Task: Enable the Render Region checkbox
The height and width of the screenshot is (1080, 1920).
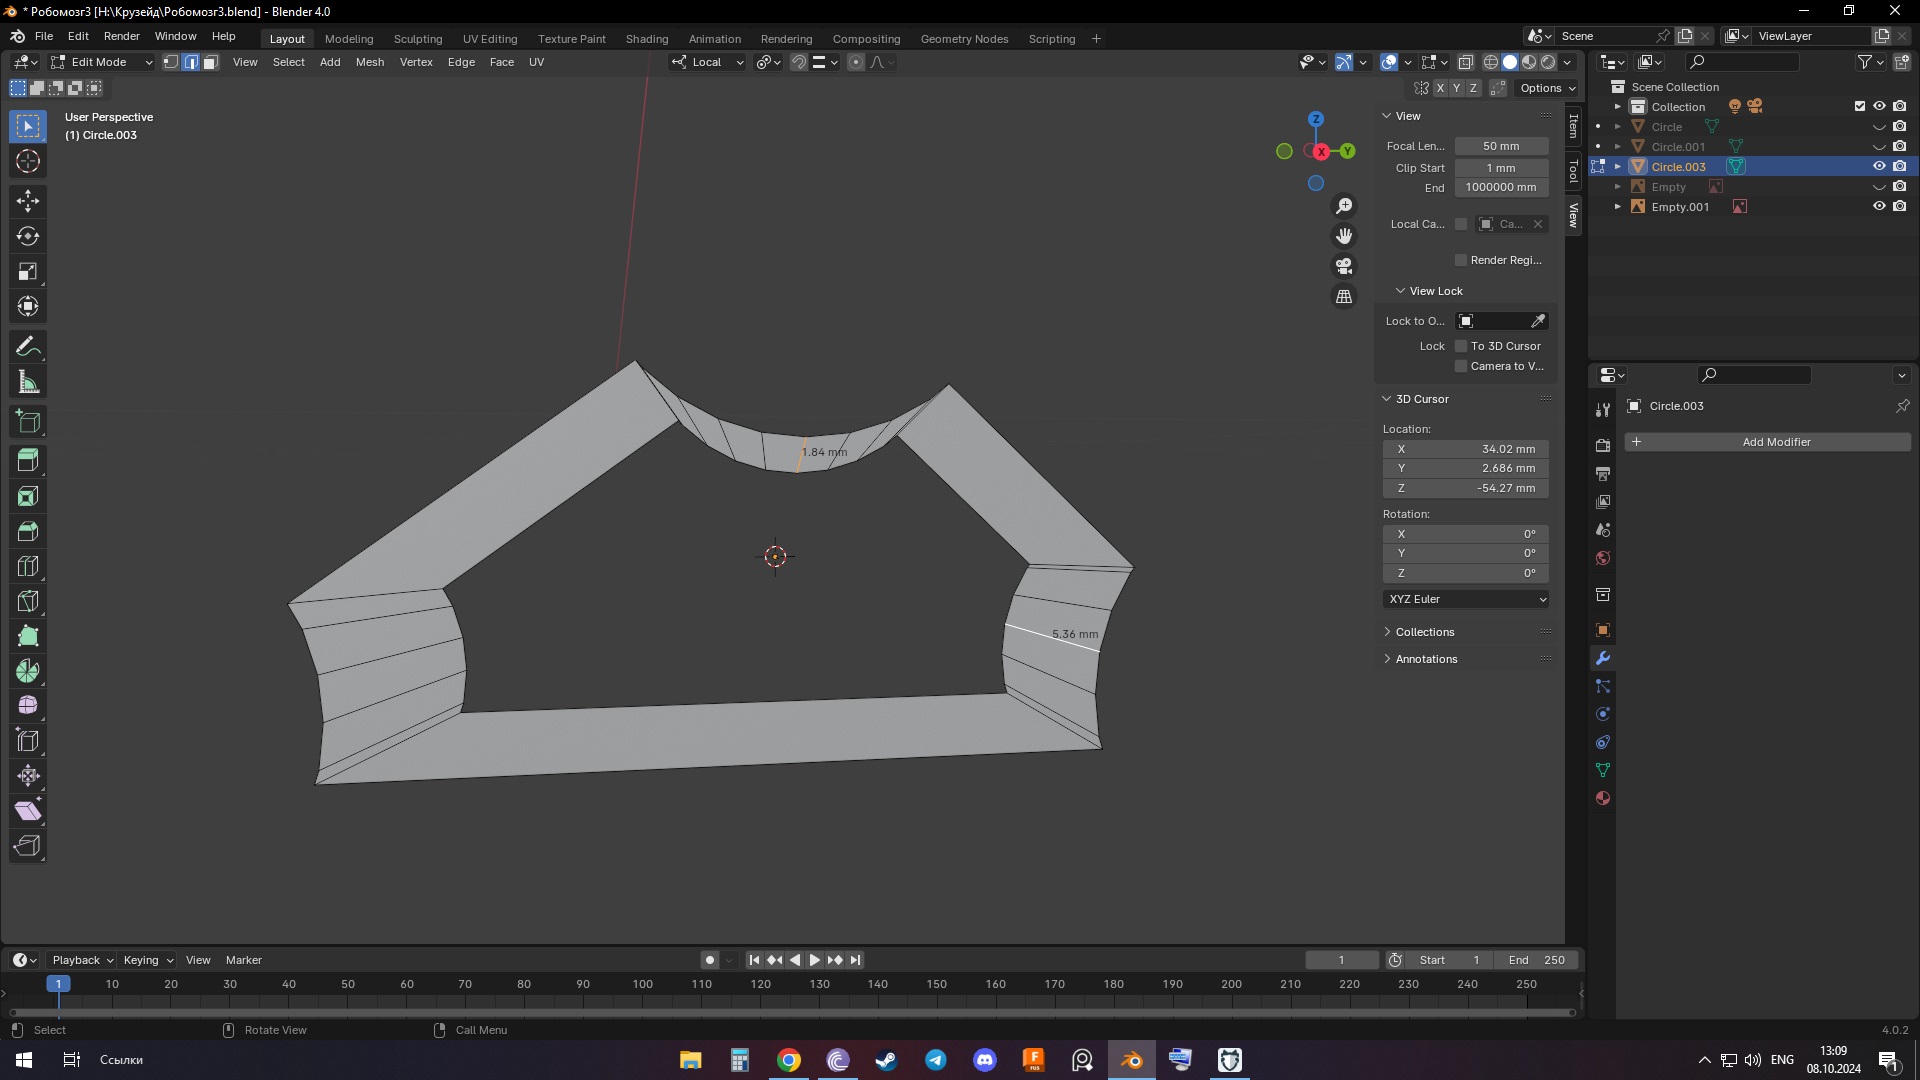Action: point(1461,260)
